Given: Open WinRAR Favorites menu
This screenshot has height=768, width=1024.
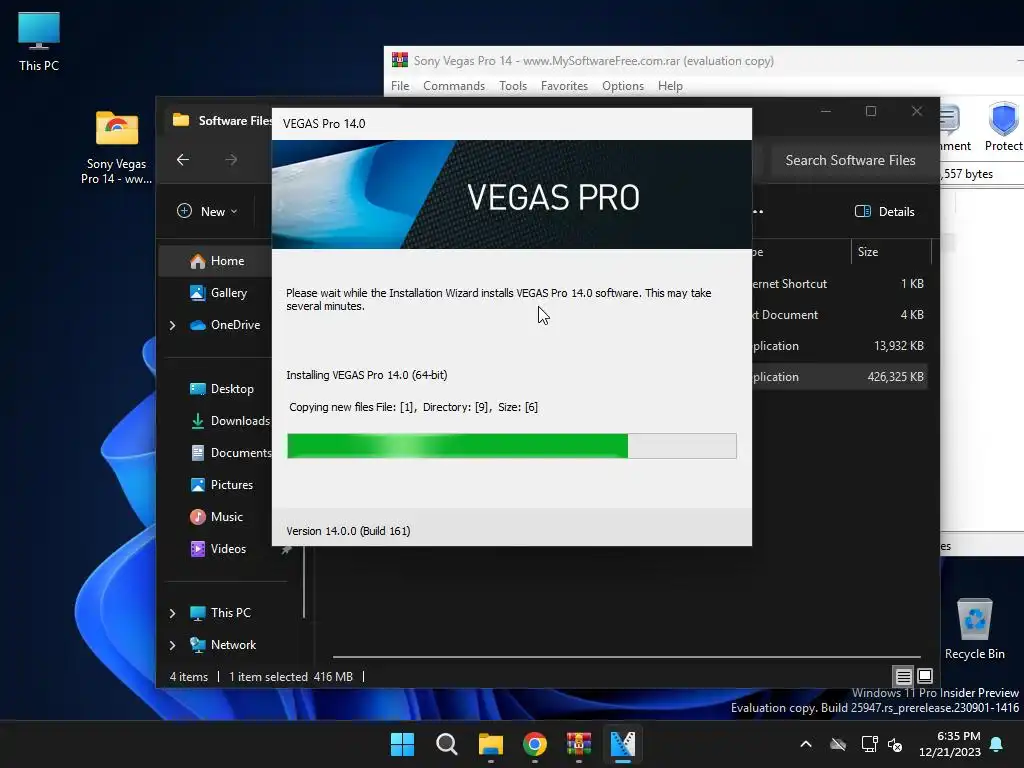Looking at the screenshot, I should (x=564, y=86).
